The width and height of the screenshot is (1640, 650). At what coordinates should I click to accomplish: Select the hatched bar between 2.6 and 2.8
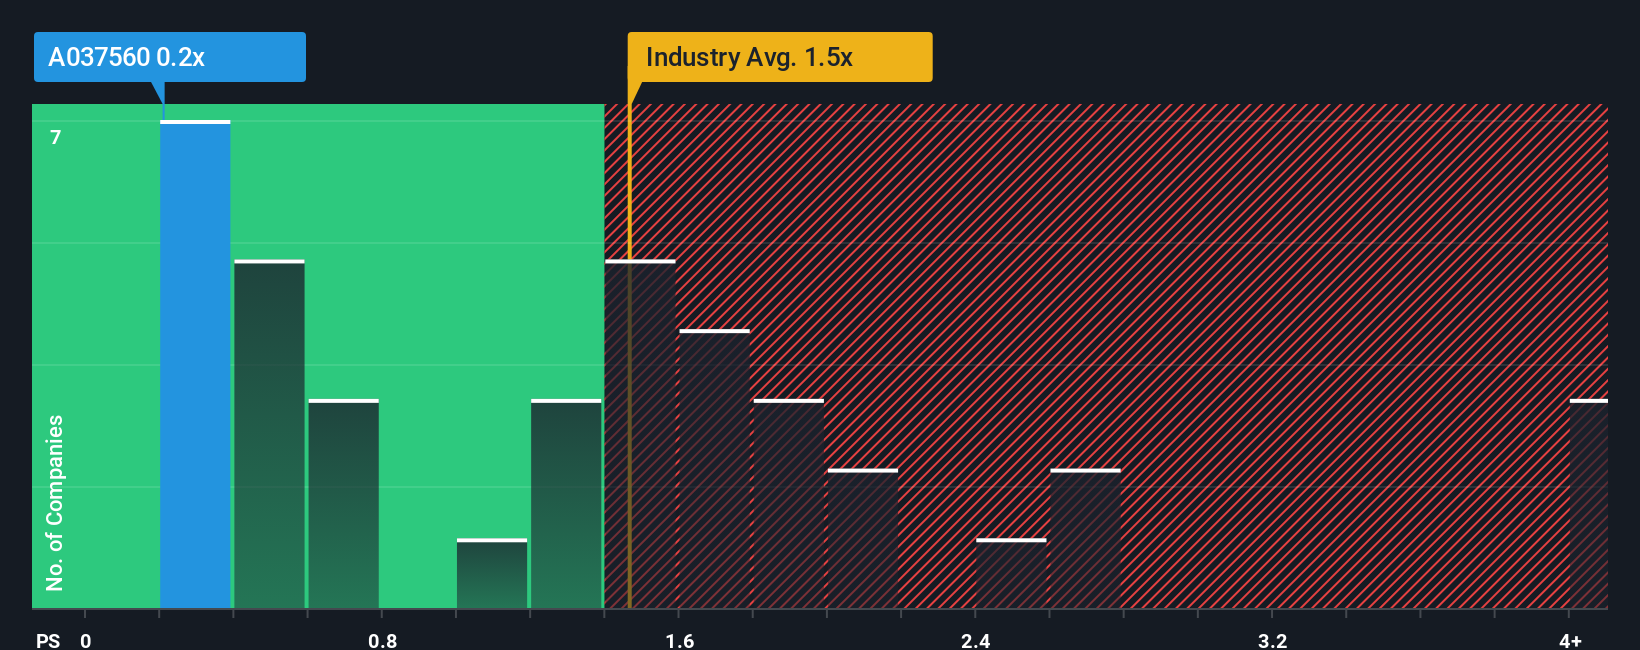click(1085, 539)
